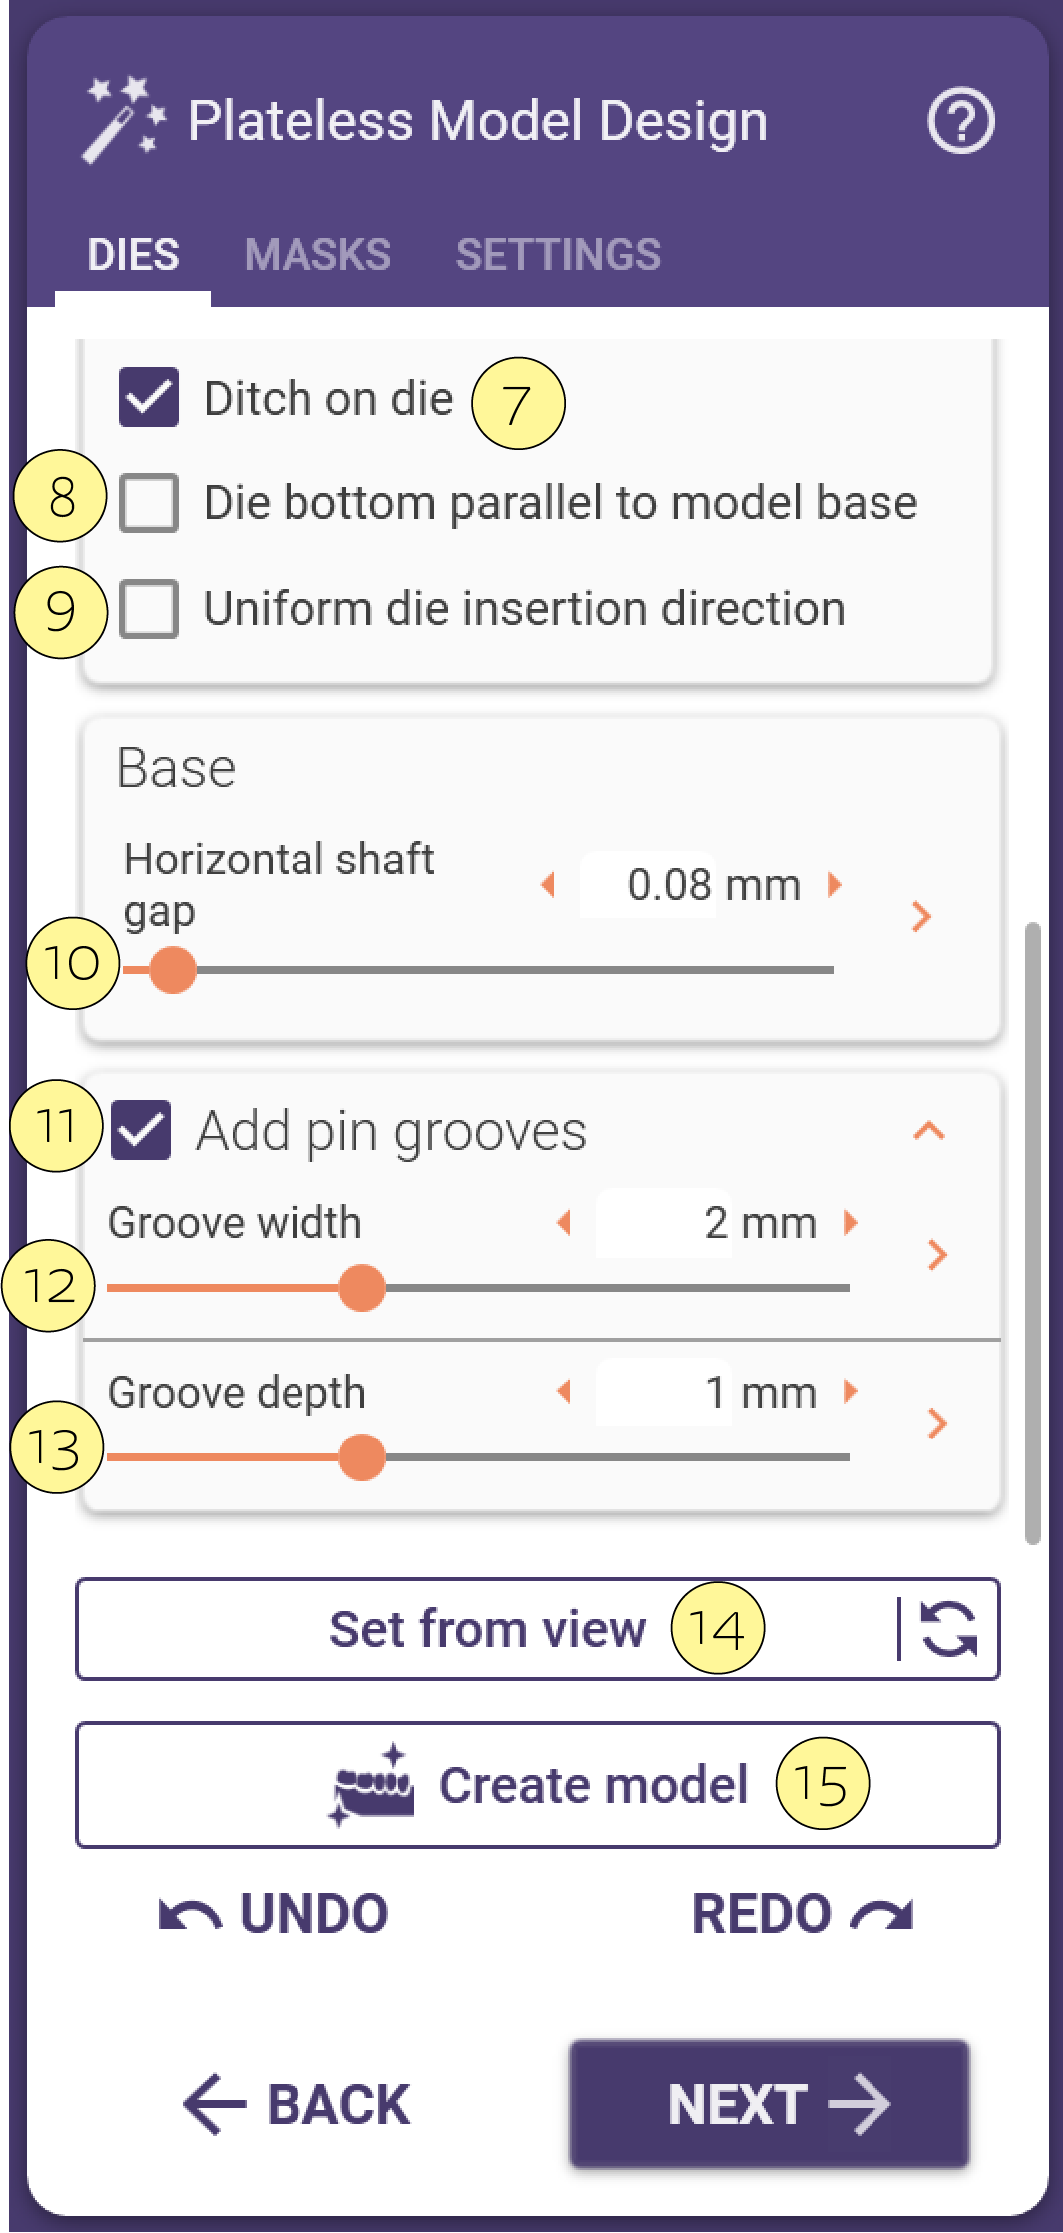Decrease Horizontal shaft gap with left arrow
This screenshot has height=2233, width=1063.
548,884
